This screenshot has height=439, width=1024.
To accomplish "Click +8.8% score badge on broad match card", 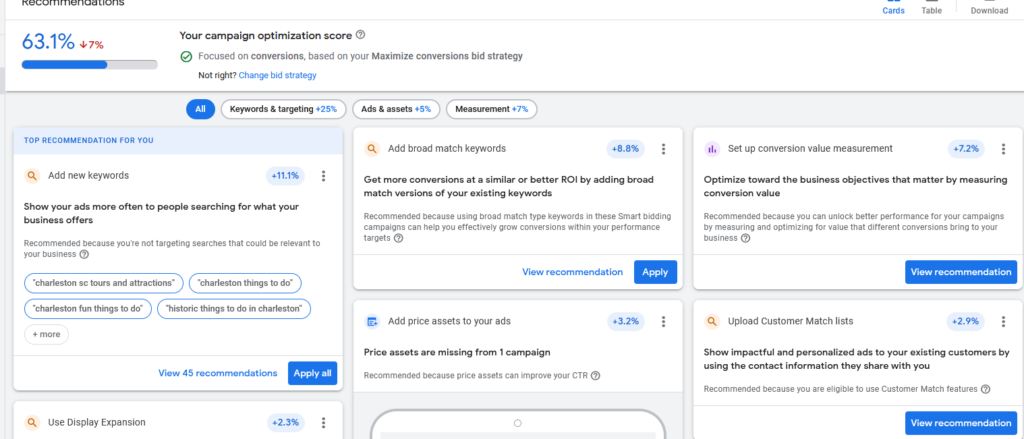I will (626, 149).
